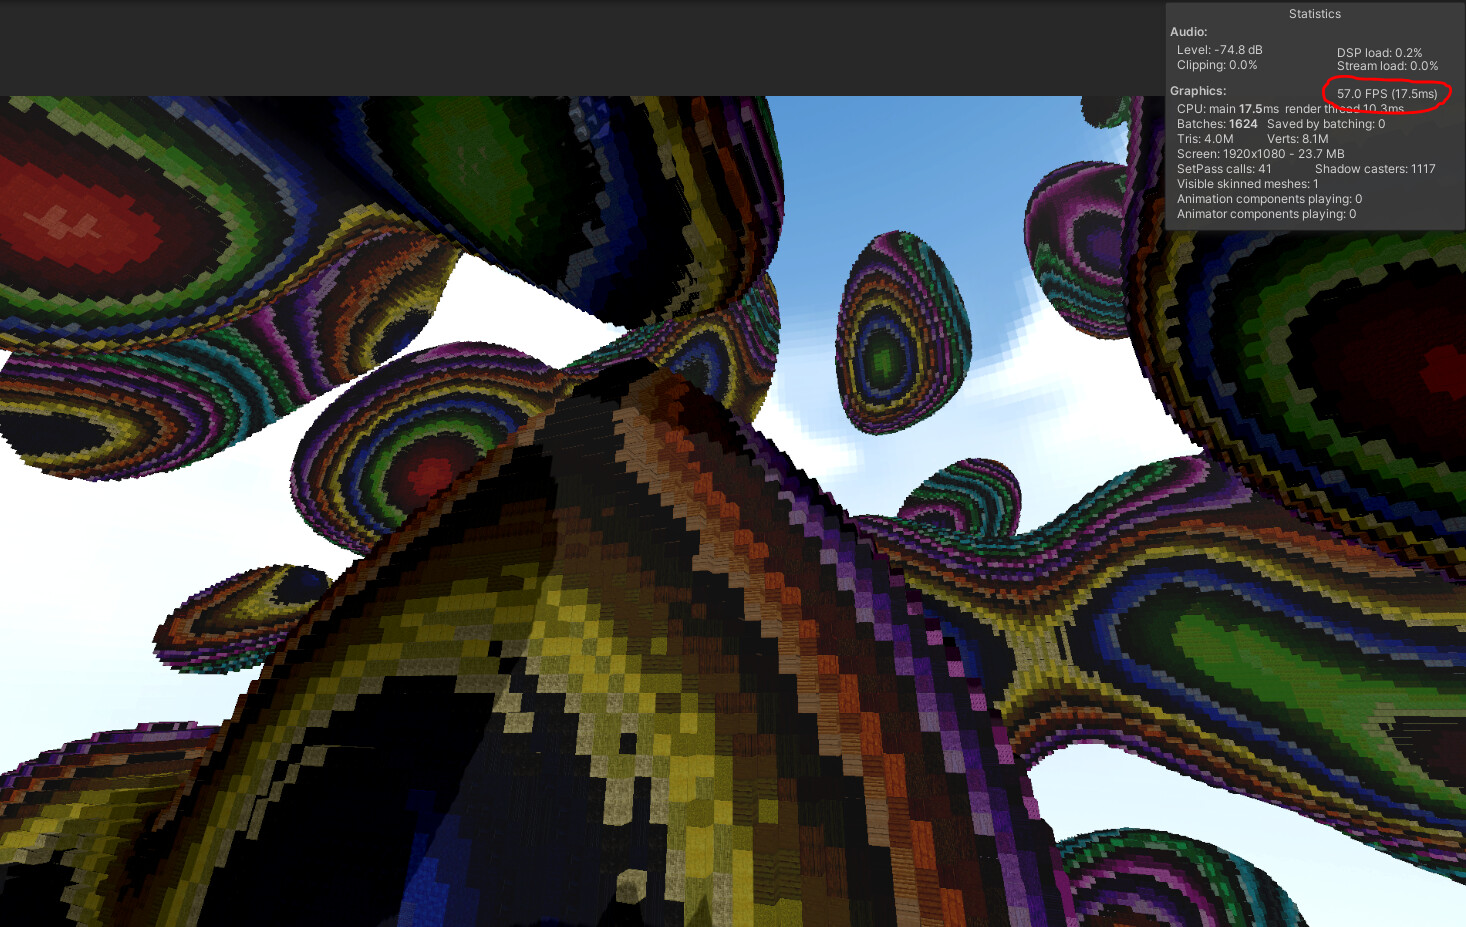The width and height of the screenshot is (1466, 927).
Task: Click the SetPass calls: 41 entry
Action: pyautogui.click(x=1224, y=169)
